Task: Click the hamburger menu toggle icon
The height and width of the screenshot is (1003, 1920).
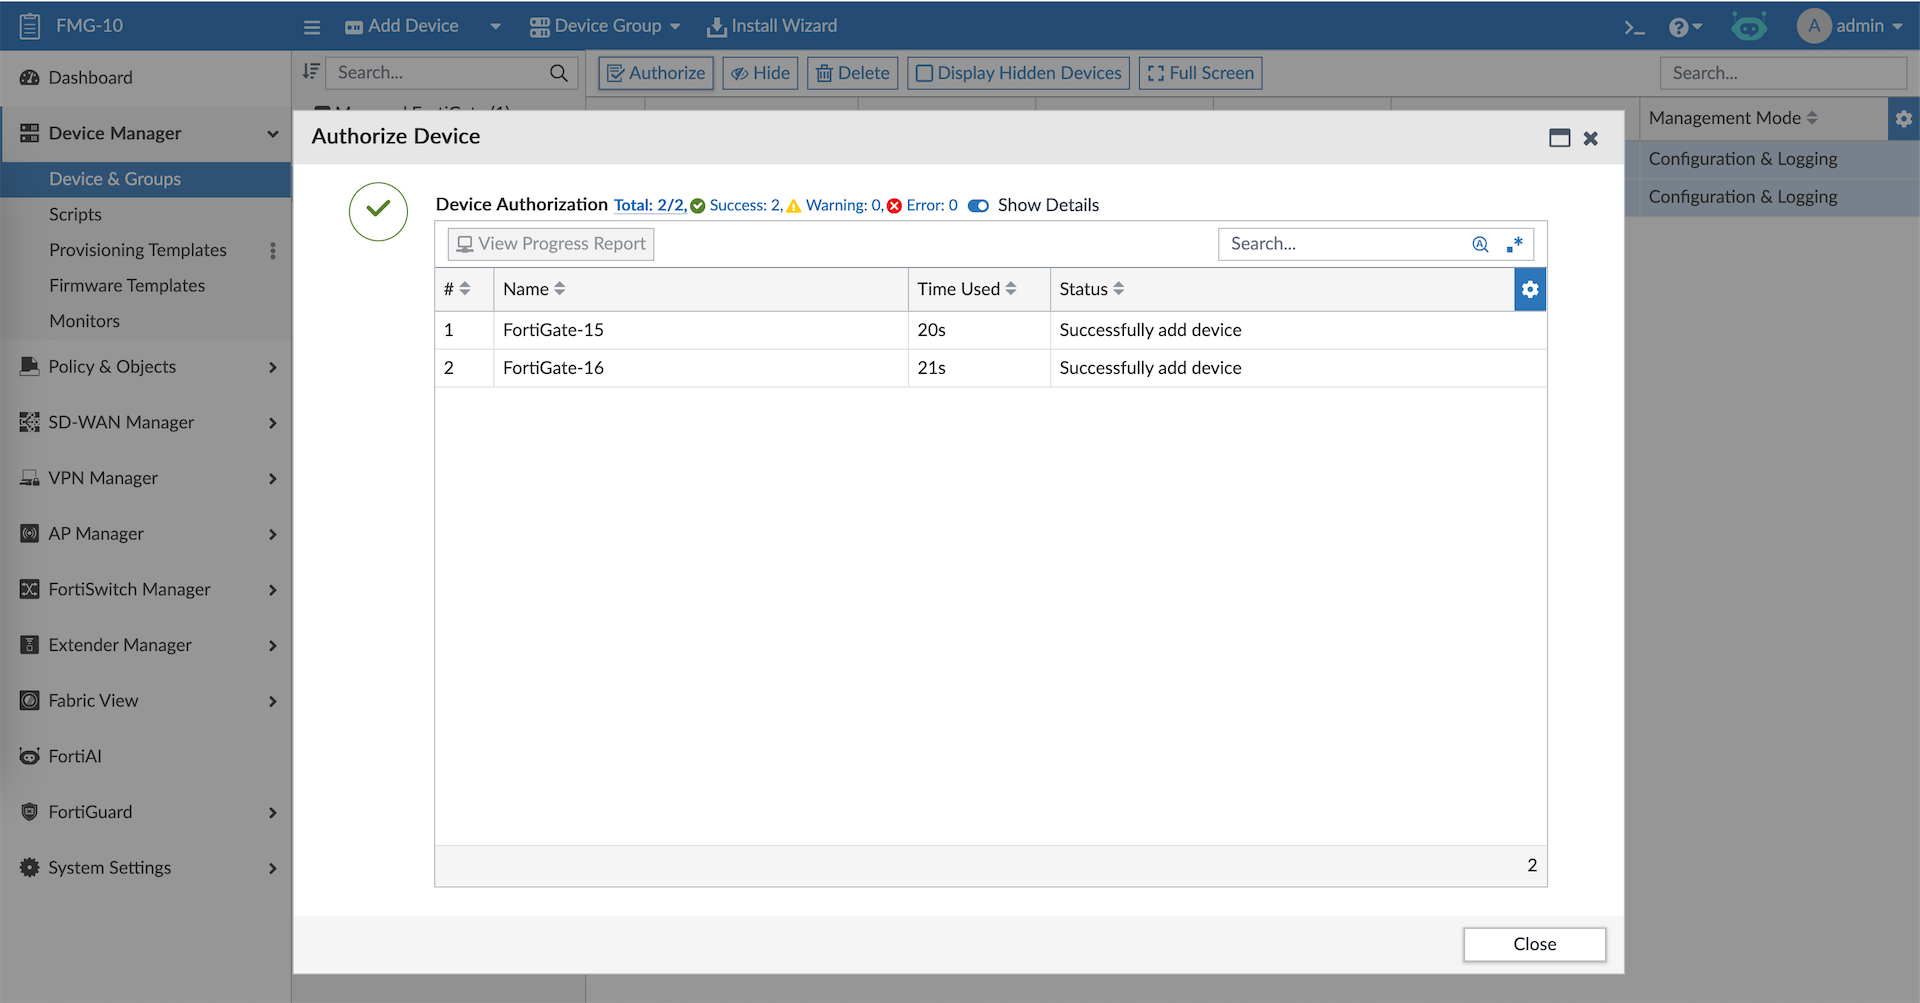Action: (x=312, y=27)
